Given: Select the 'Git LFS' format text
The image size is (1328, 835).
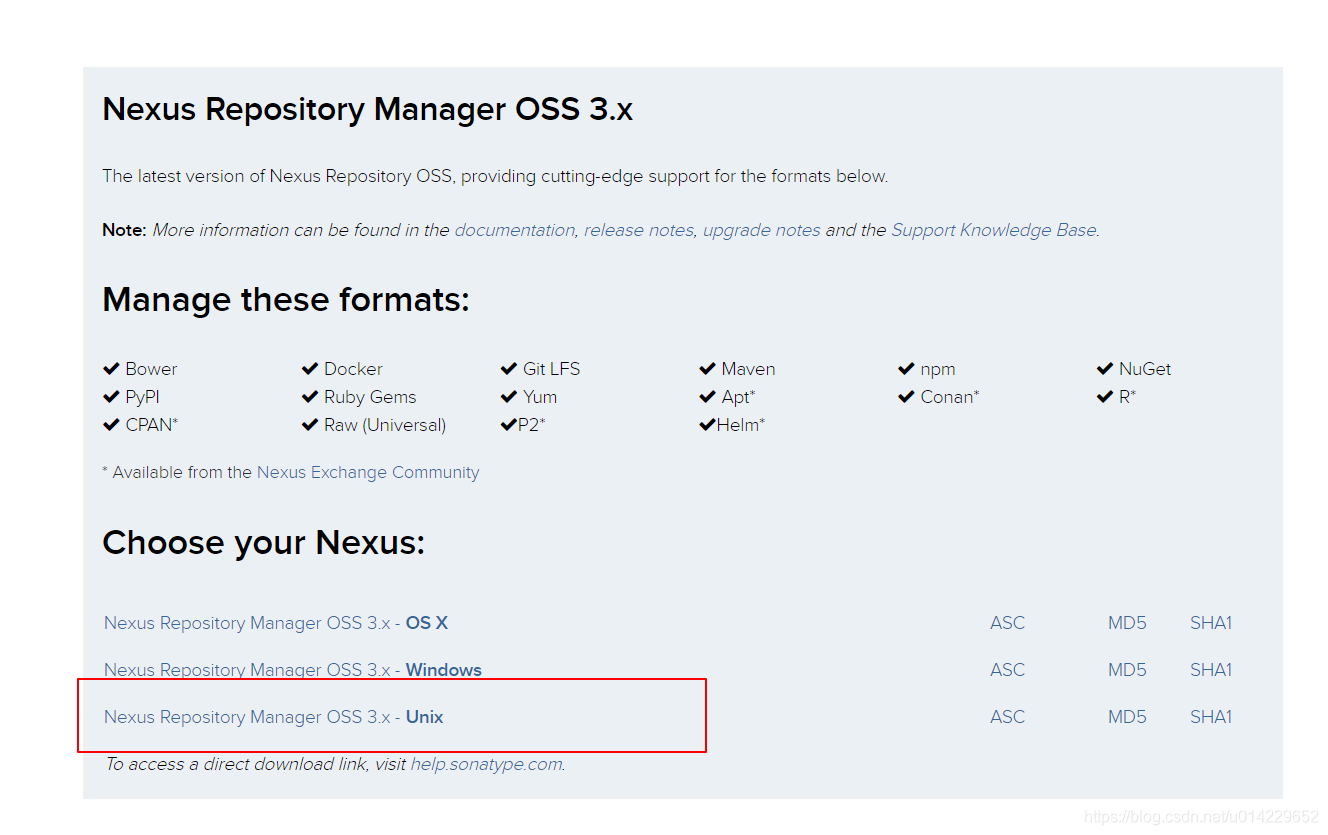Looking at the screenshot, I should point(551,369).
